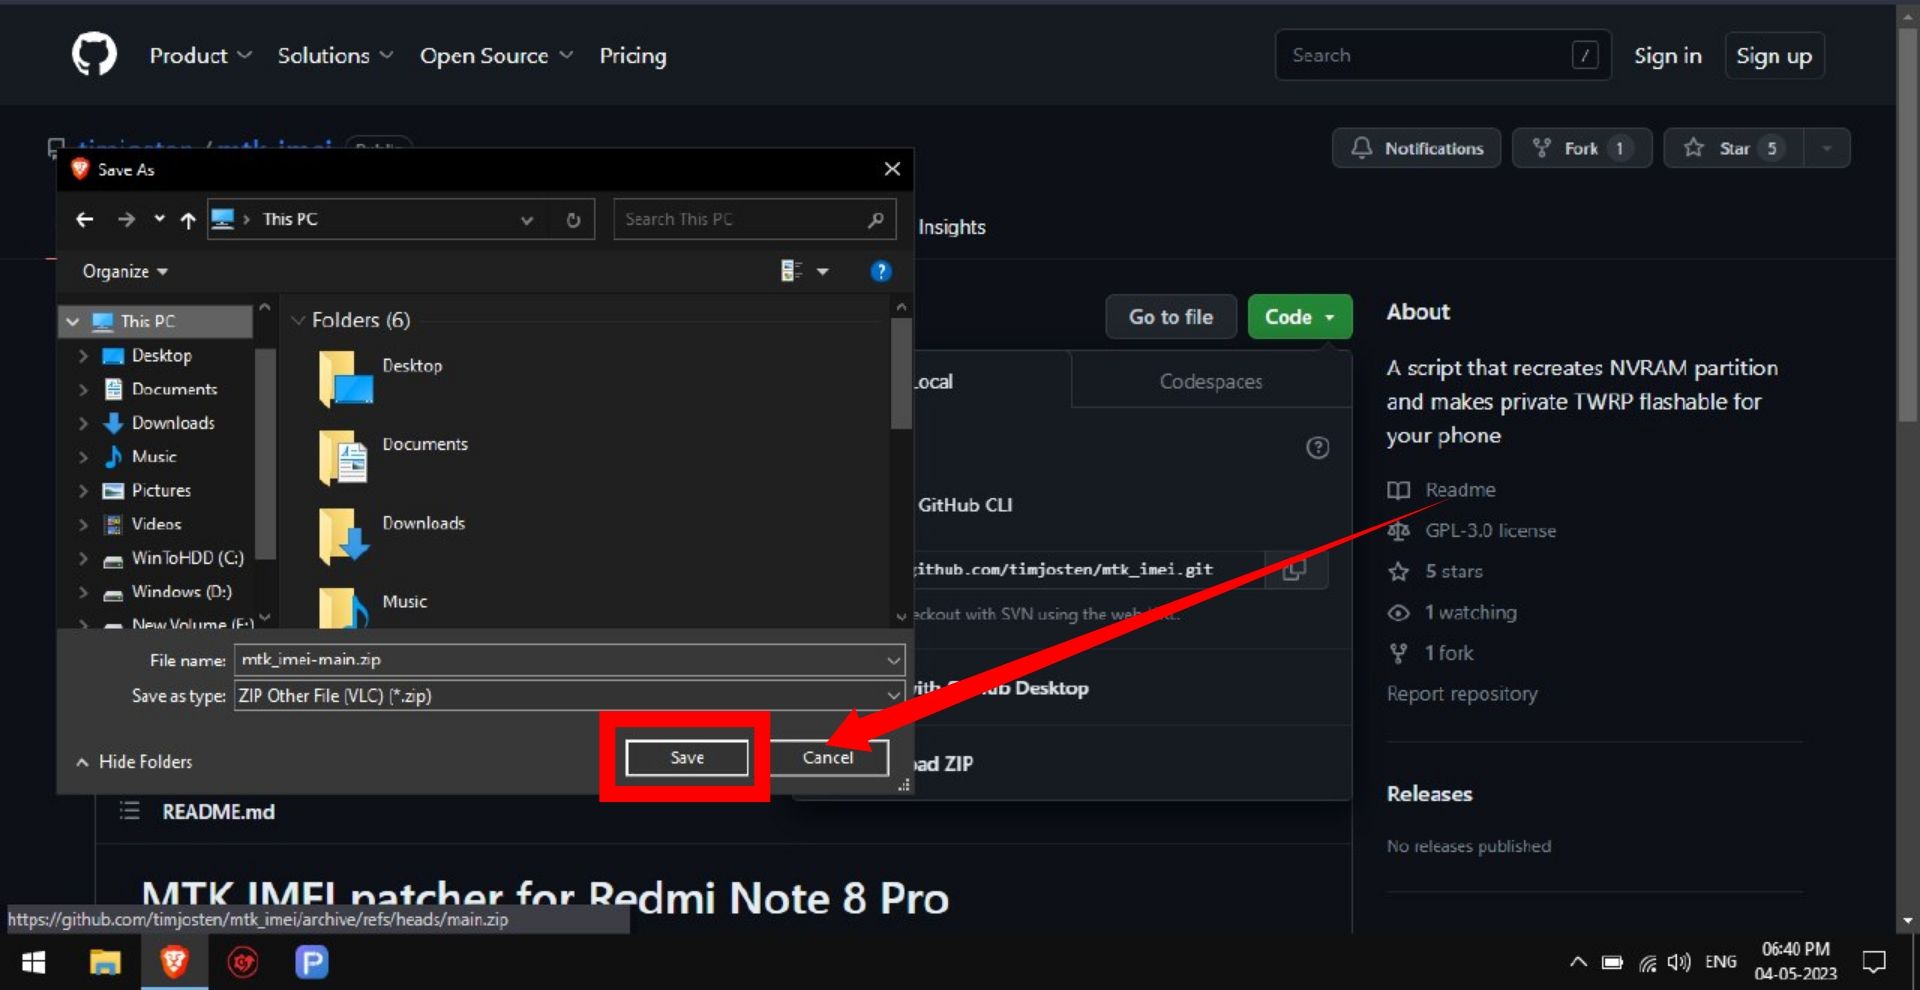Expand the Downloads tree node
The height and width of the screenshot is (990, 1920).
point(83,423)
